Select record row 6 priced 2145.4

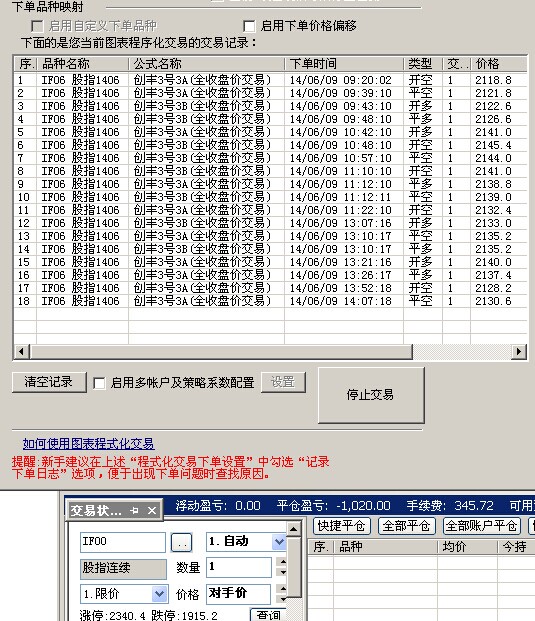point(270,145)
